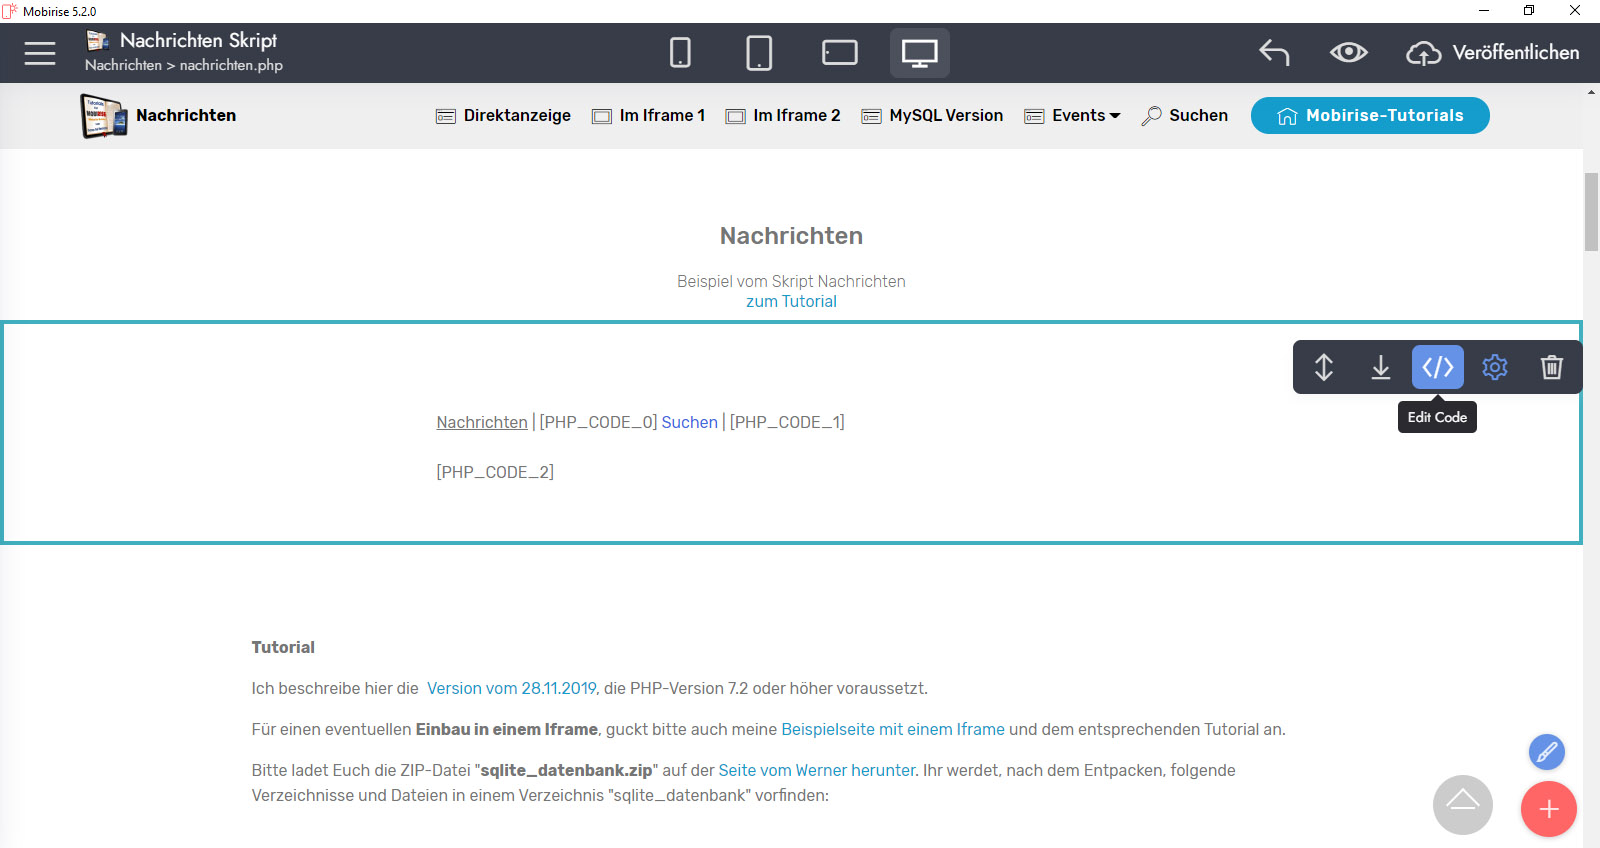1600x848 pixels.
Task: Preview the site with eye icon
Action: [x=1348, y=53]
